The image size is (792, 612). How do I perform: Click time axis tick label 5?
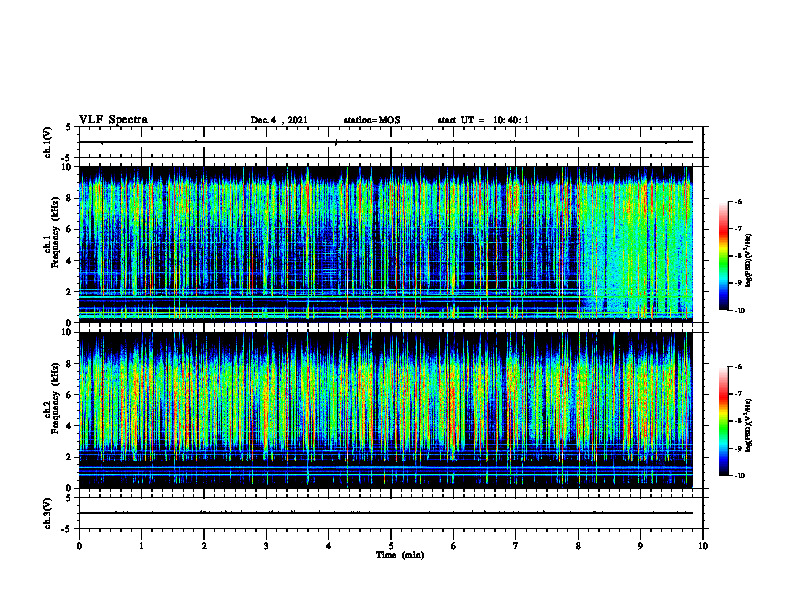pyautogui.click(x=391, y=546)
